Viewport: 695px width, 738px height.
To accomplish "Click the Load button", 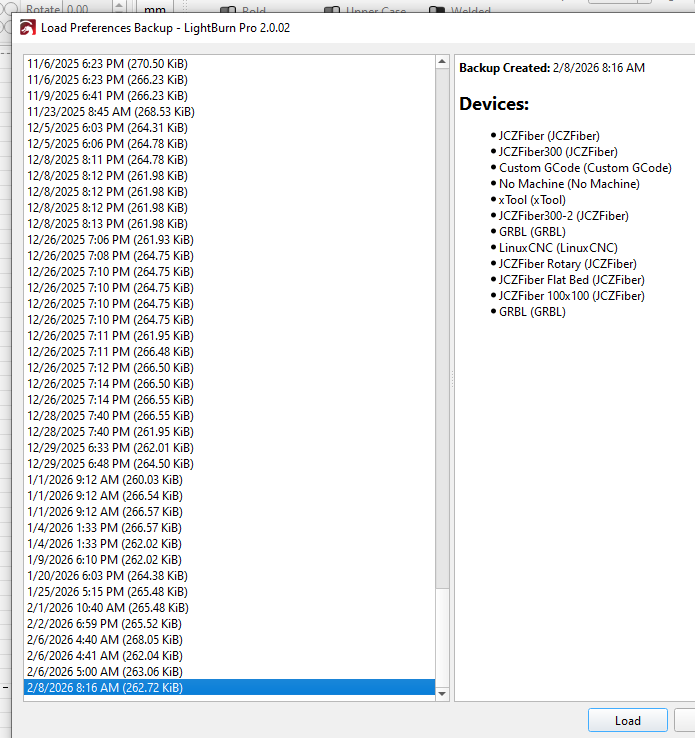I will click(628, 721).
